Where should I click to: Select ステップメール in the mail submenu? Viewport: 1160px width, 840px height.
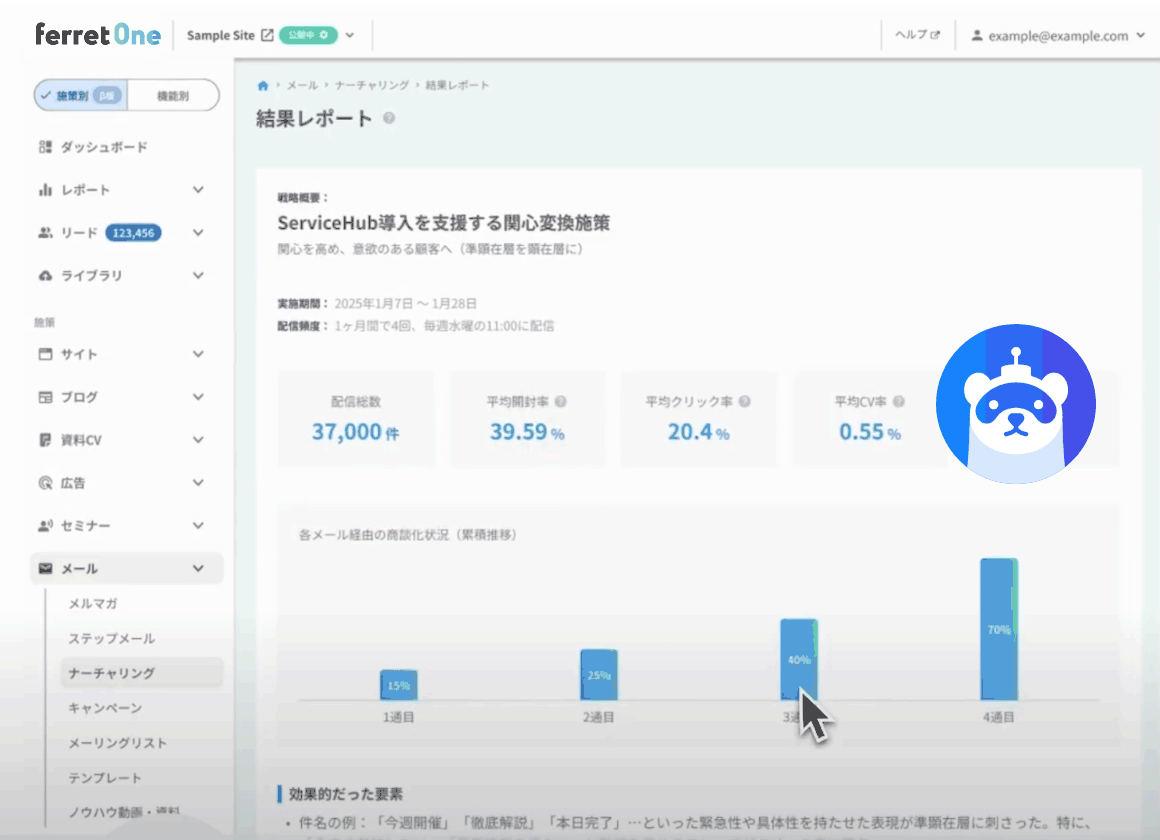(x=111, y=638)
